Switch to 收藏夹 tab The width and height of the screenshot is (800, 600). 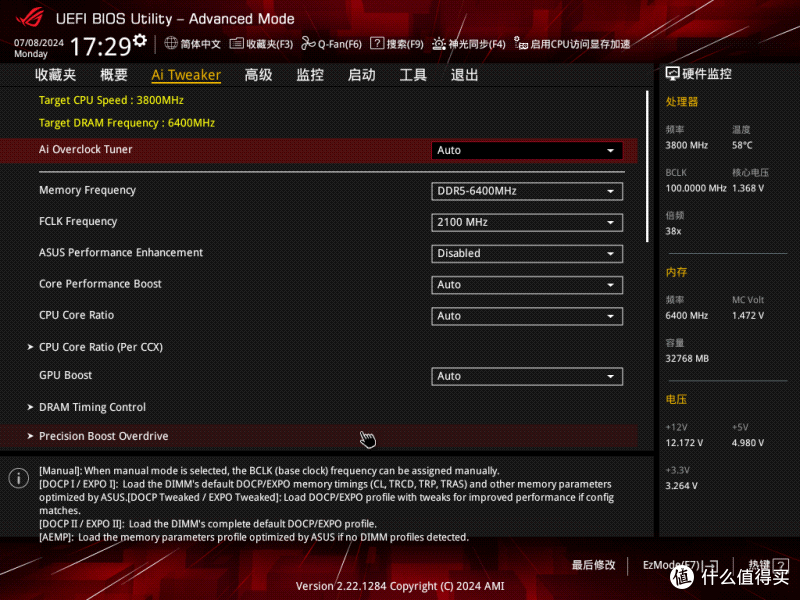(56, 75)
